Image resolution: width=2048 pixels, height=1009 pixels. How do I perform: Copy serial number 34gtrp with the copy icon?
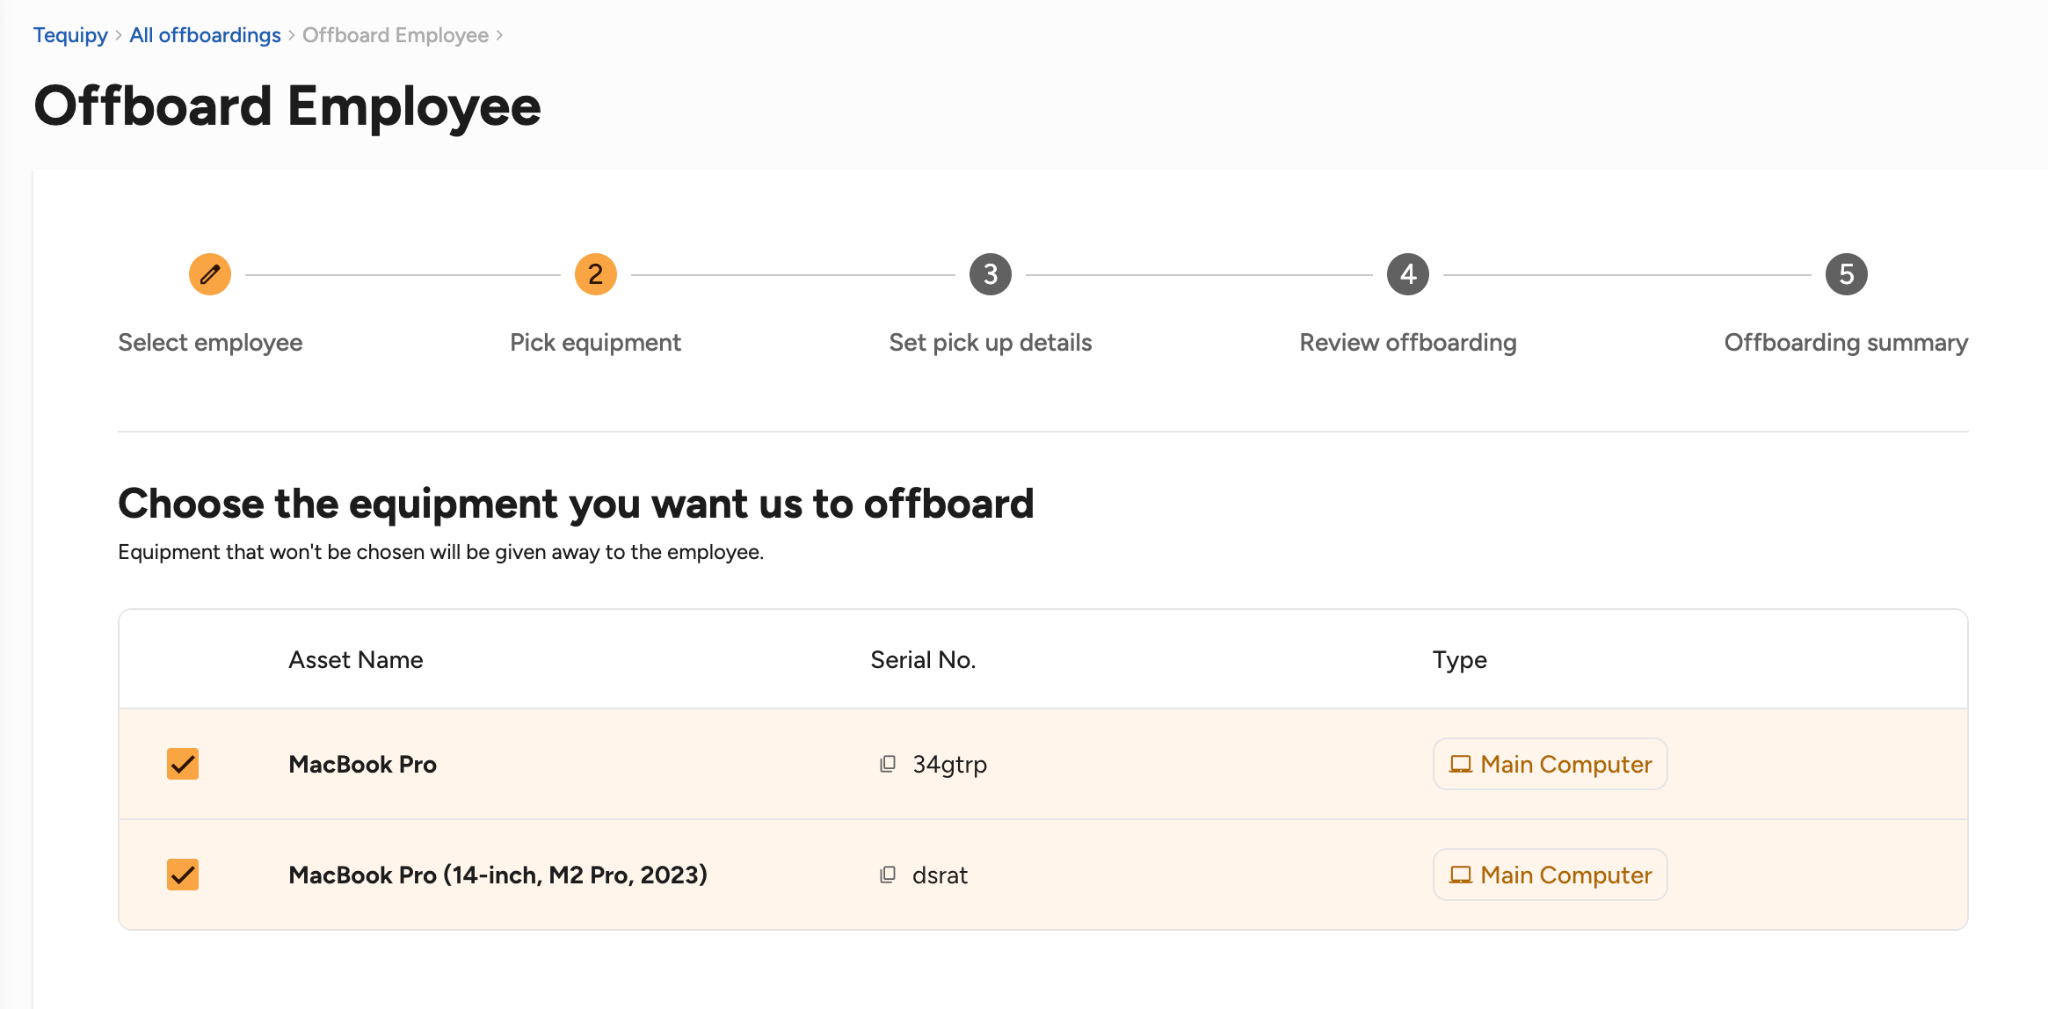(x=887, y=764)
